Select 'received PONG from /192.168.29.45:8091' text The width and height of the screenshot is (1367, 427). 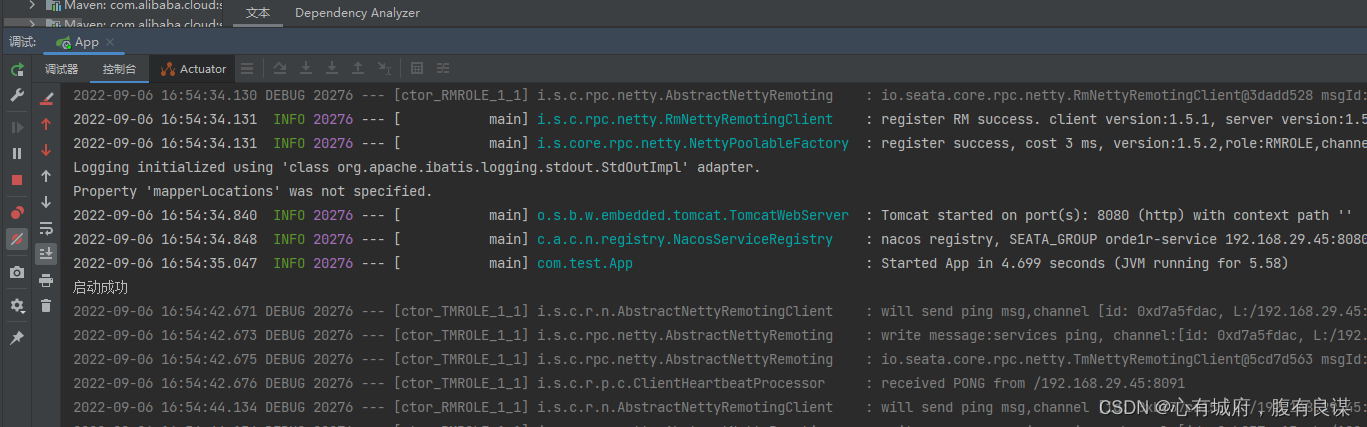click(x=1033, y=383)
